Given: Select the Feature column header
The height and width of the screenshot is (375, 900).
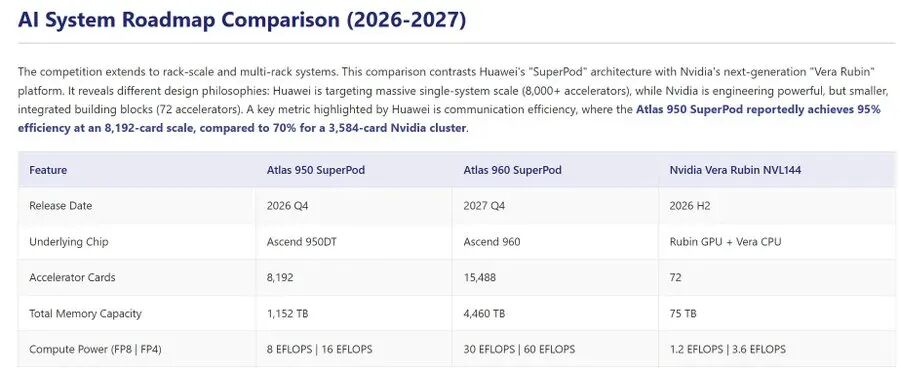Looking at the screenshot, I should [x=48, y=170].
